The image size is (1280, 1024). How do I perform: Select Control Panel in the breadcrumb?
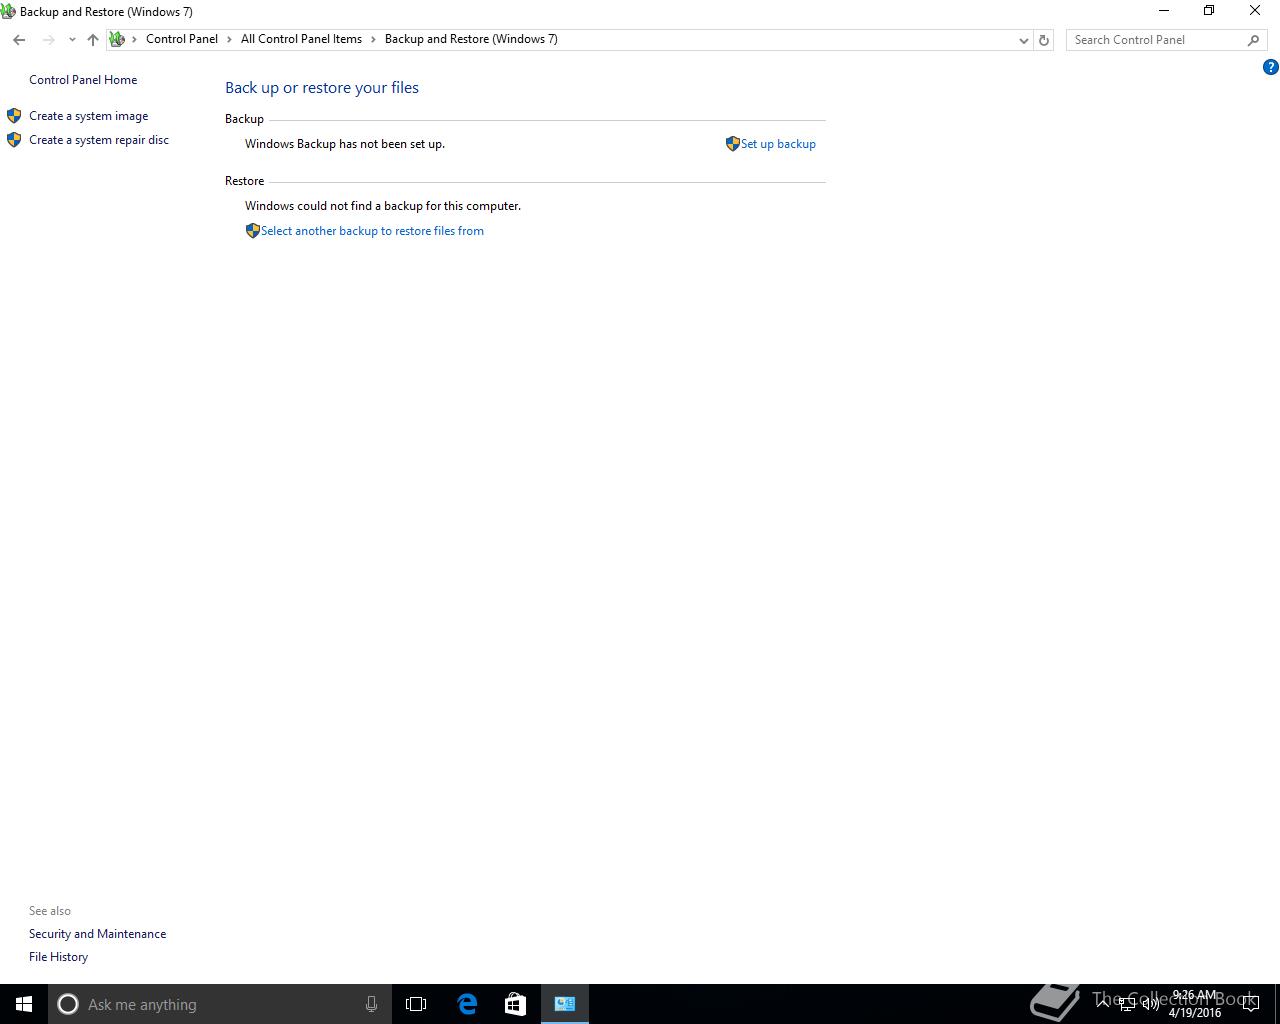(182, 39)
